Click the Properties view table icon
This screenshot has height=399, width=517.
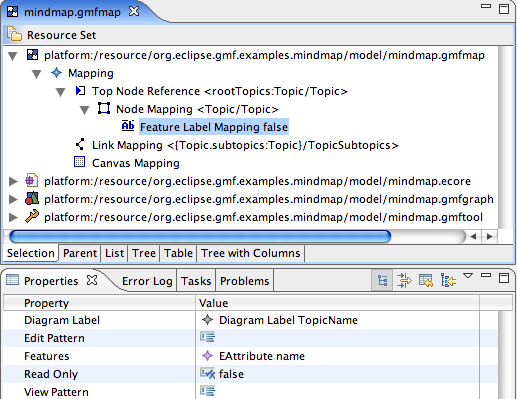pos(13,280)
